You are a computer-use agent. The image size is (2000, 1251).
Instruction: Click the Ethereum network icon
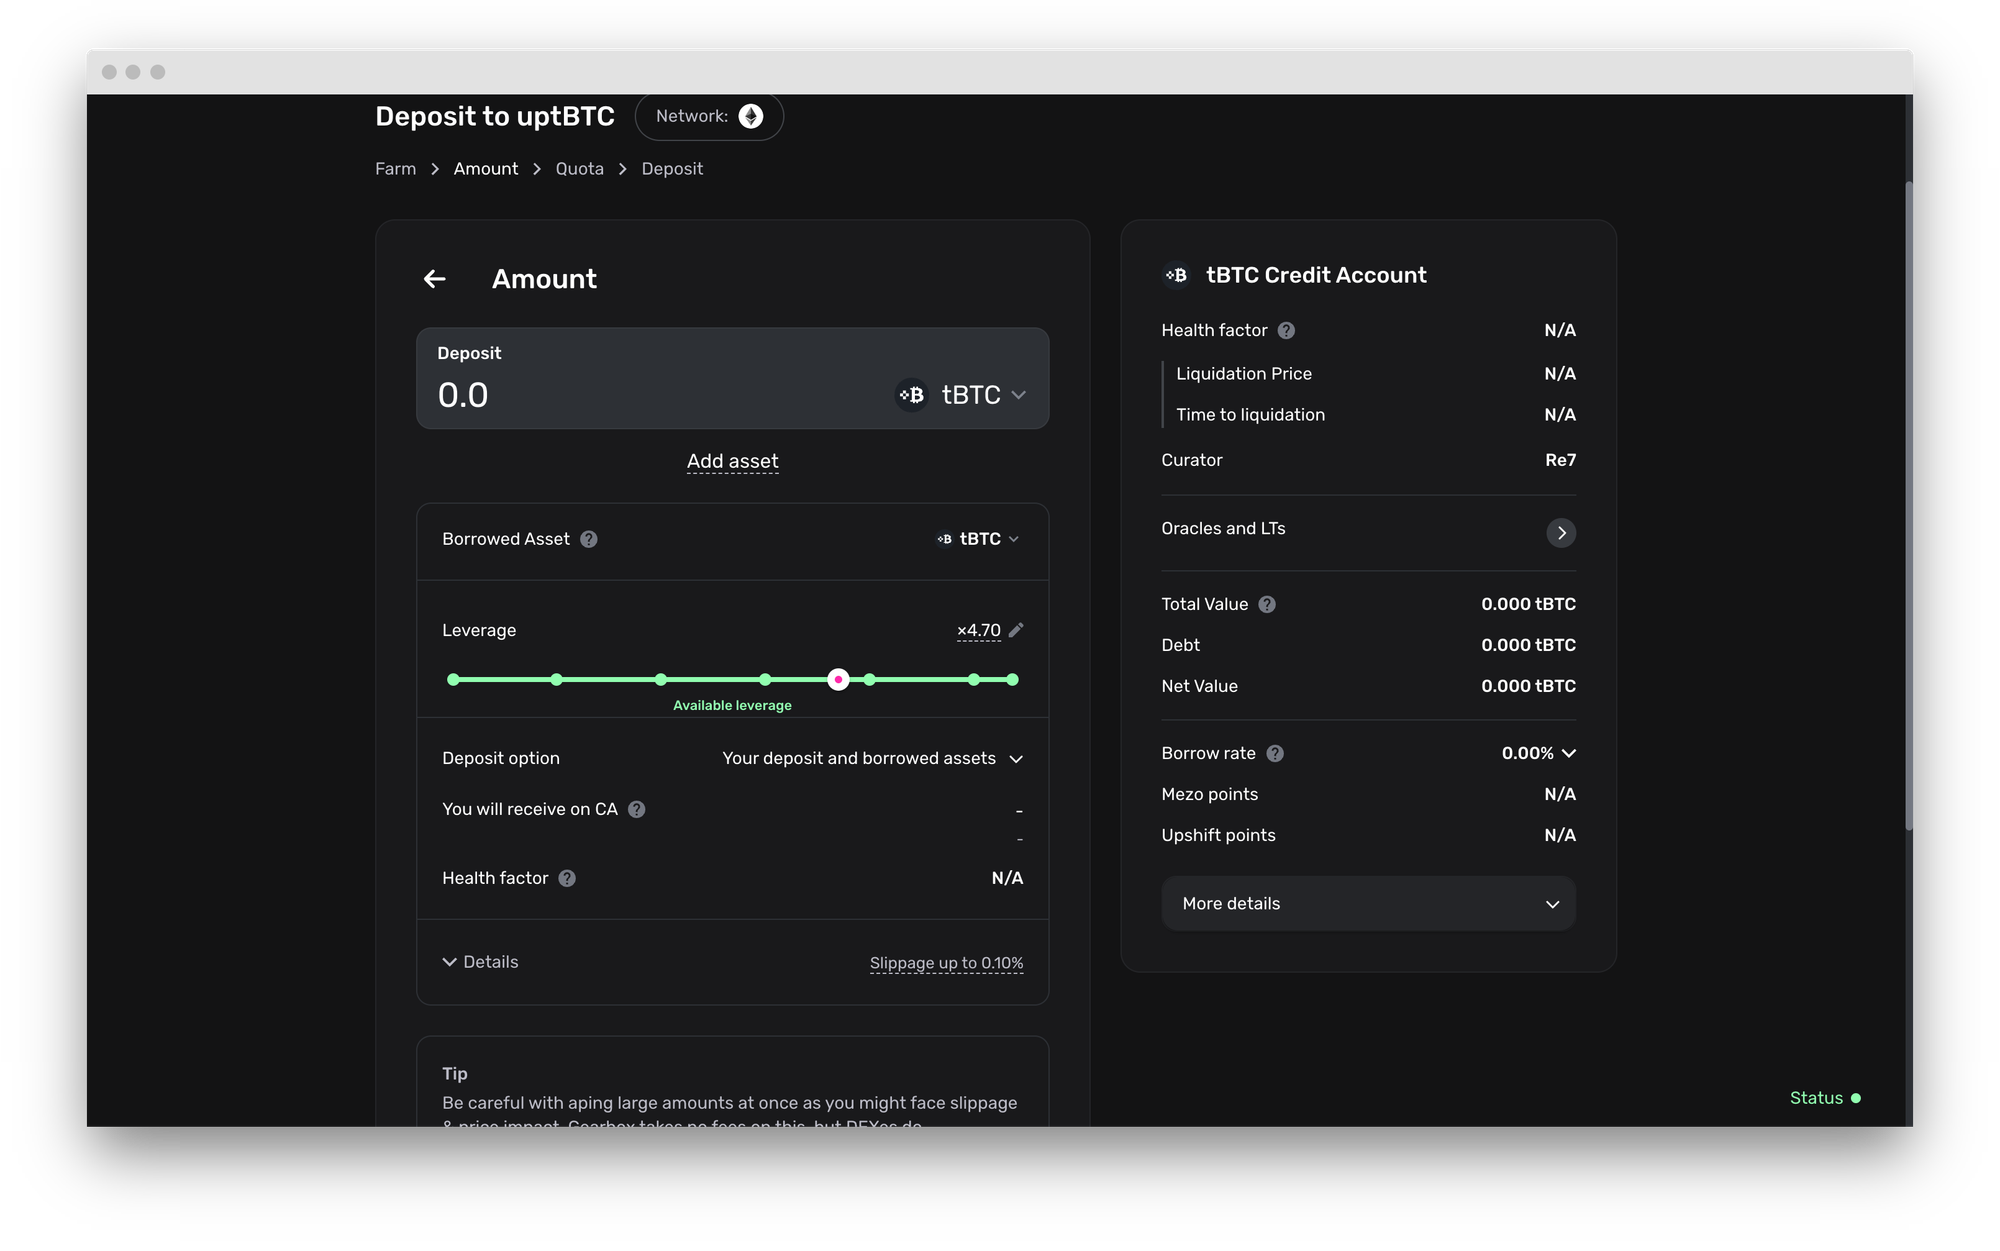point(750,116)
